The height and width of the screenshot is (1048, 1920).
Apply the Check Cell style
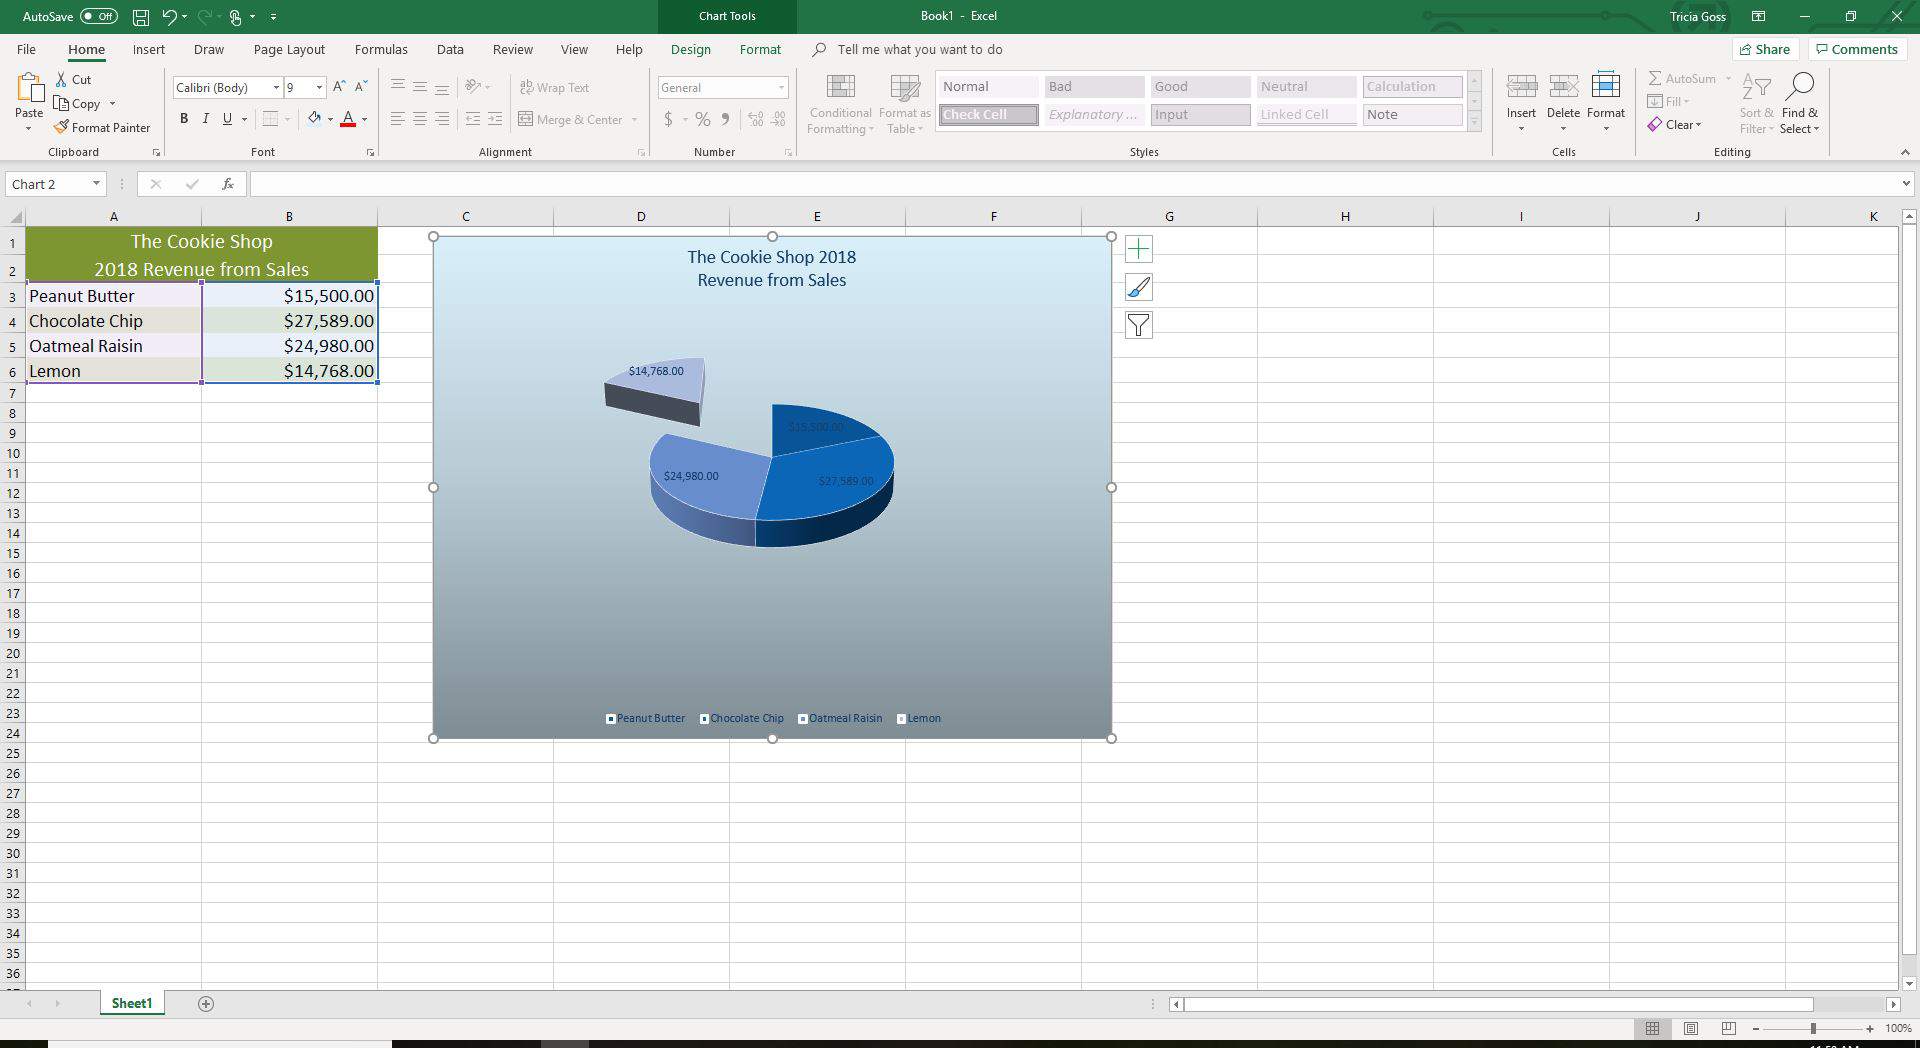(x=988, y=115)
